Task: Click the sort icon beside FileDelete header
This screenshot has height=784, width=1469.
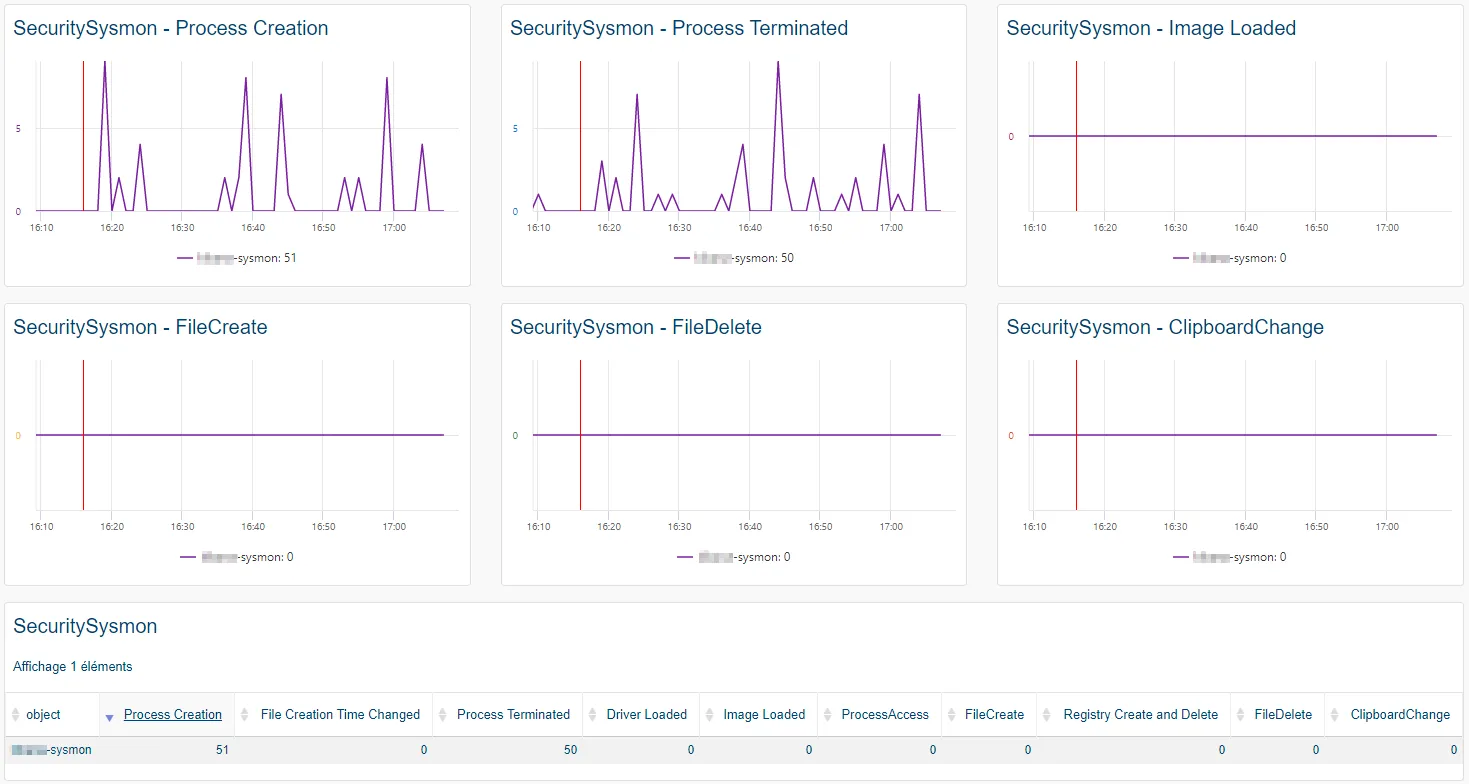Action: pos(1241,714)
